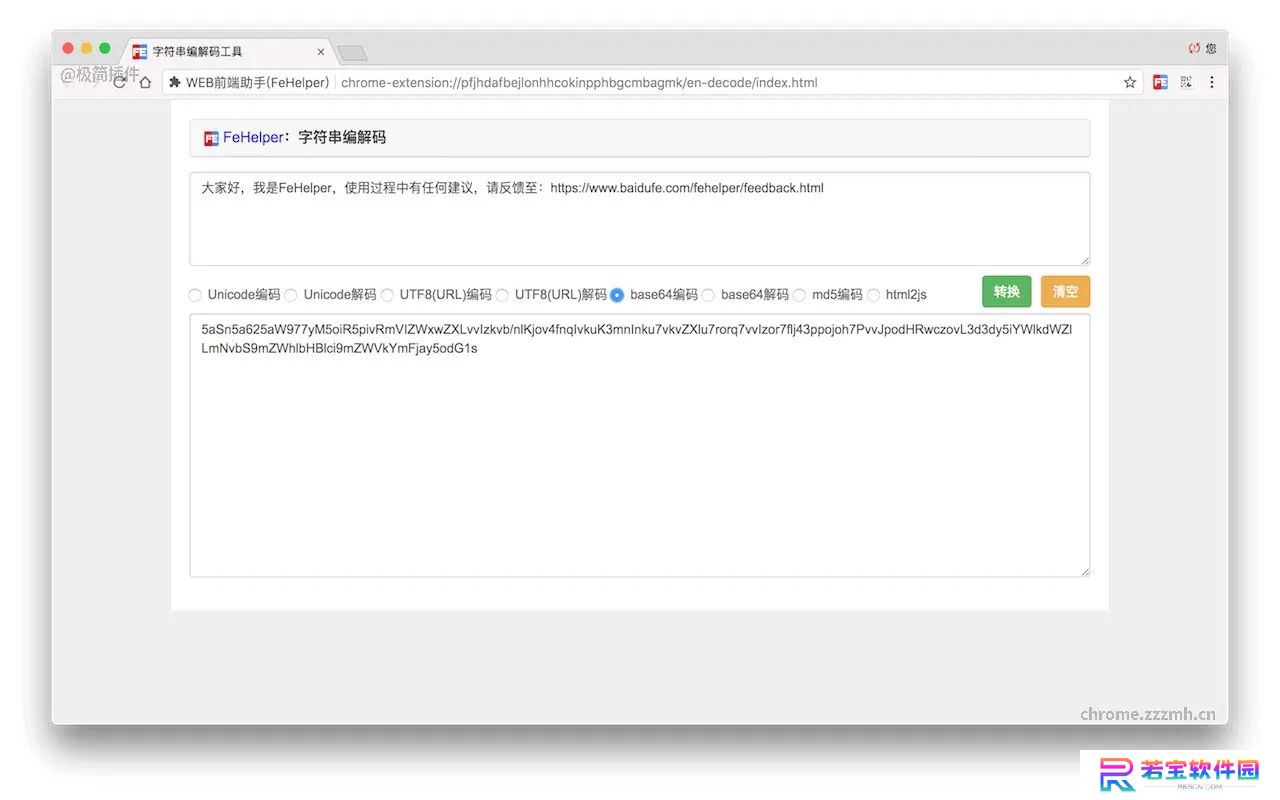This screenshot has width=1280, height=800.
Task: Select the Unicode编码 radio option
Action: coord(195,295)
